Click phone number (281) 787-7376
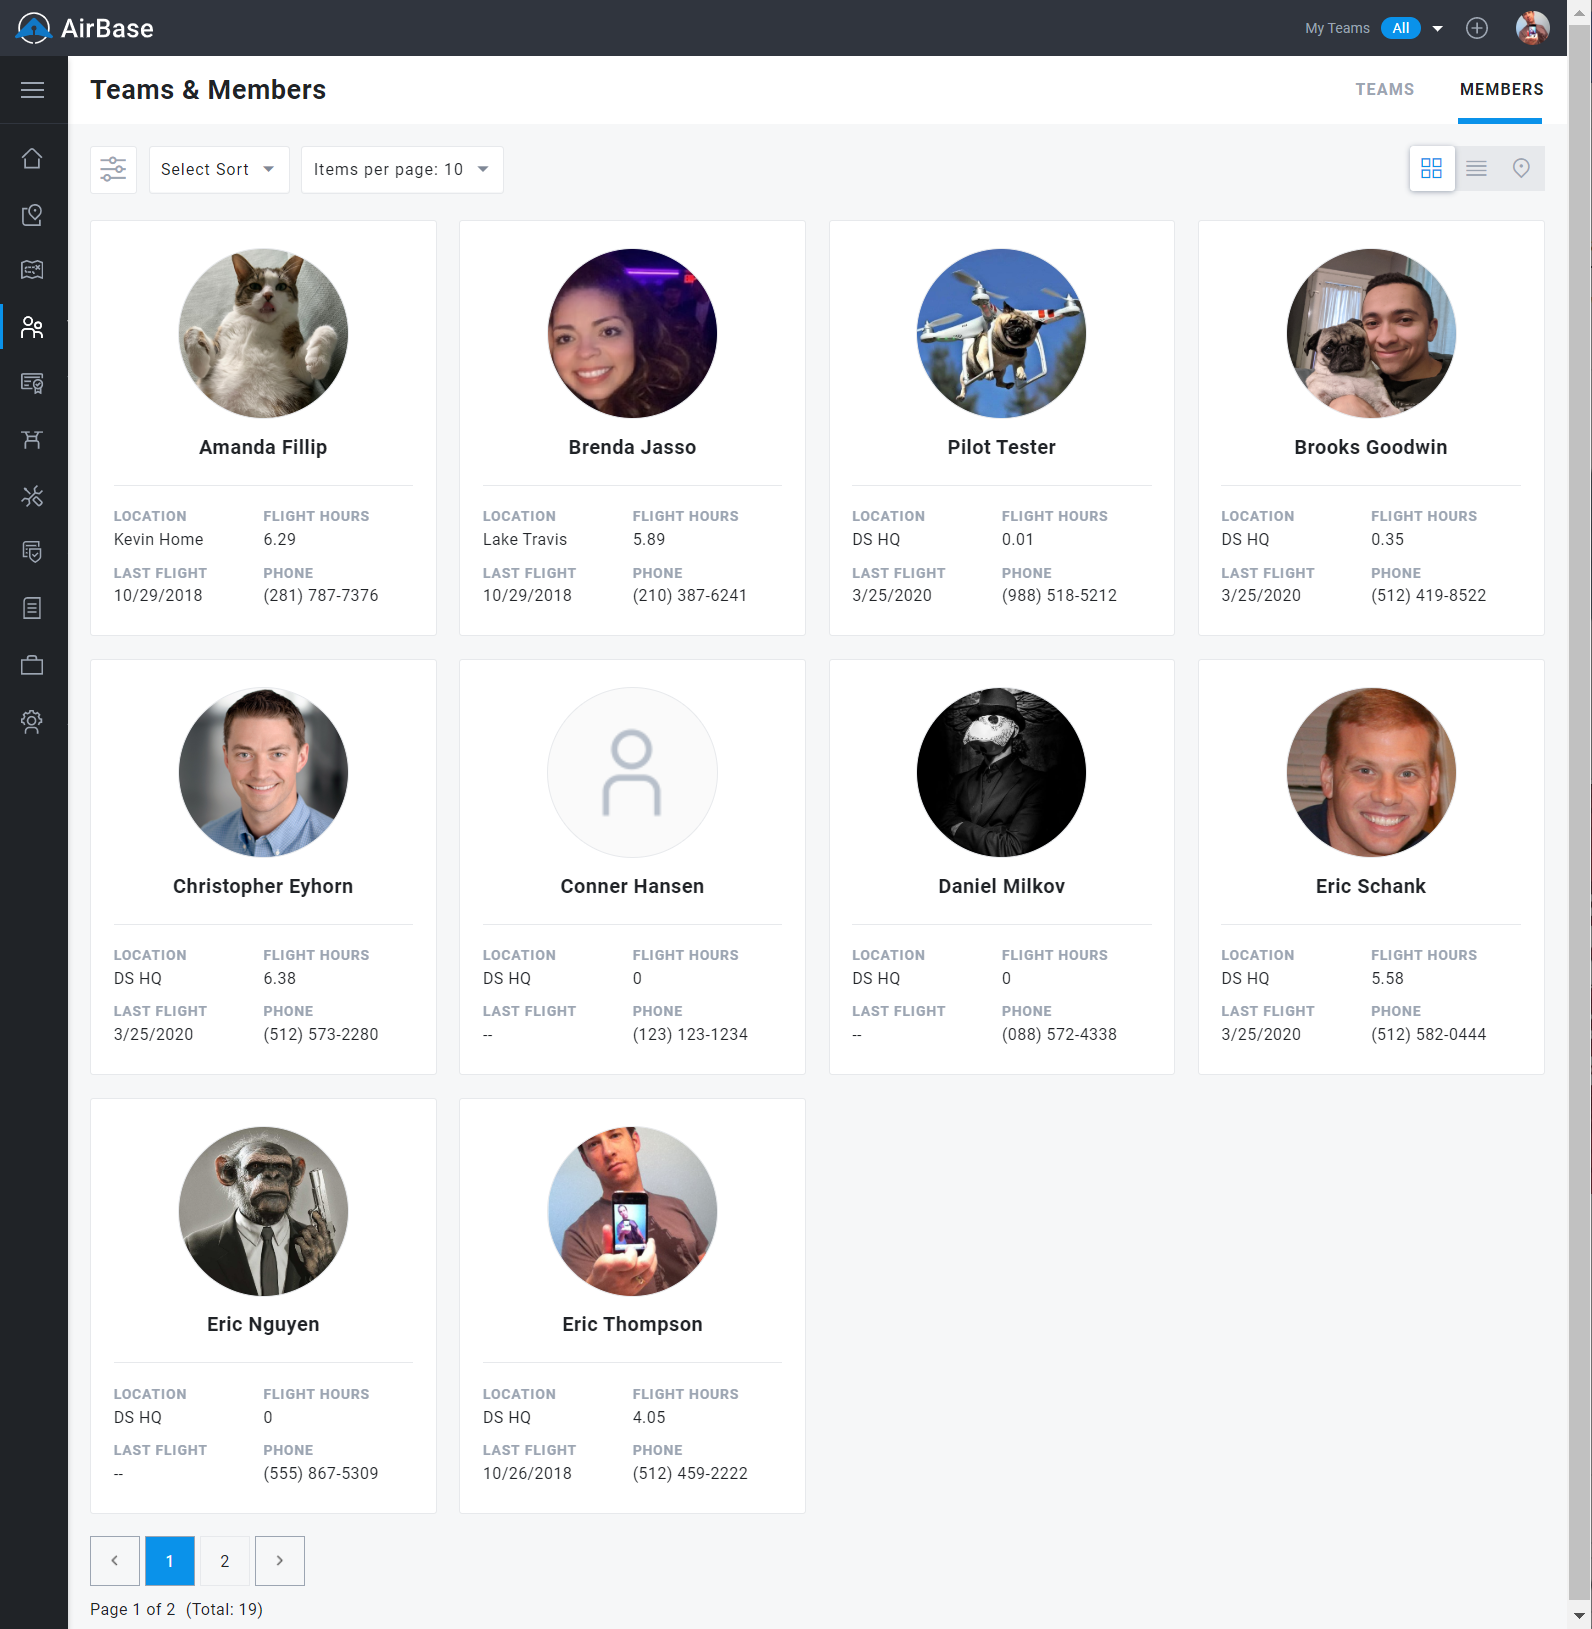Viewport: 1592px width, 1629px height. coord(321,595)
